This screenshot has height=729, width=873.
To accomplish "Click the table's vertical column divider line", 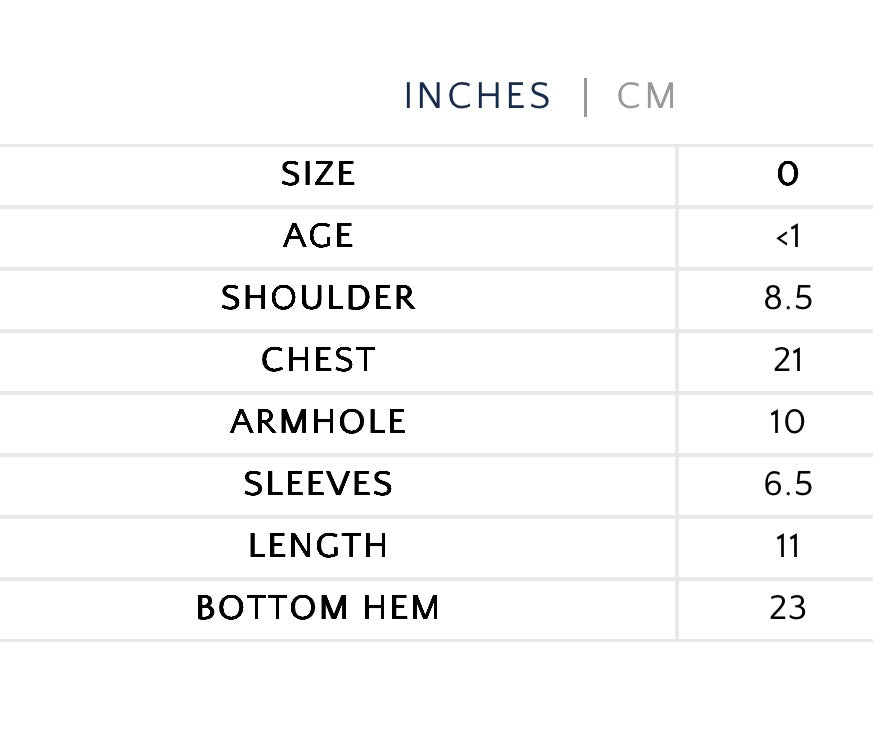I will click(677, 391).
